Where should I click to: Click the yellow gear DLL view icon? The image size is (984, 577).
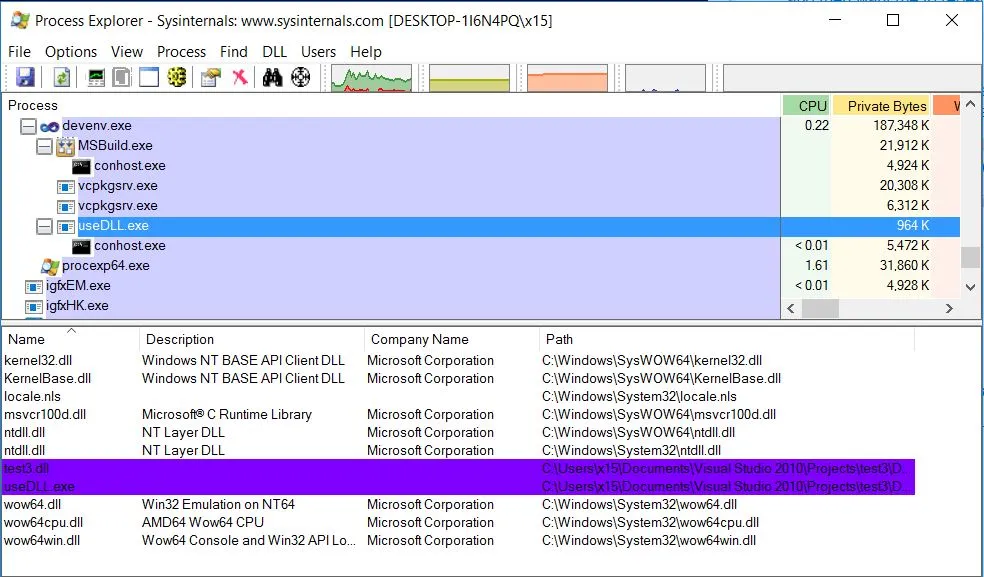[x=177, y=77]
